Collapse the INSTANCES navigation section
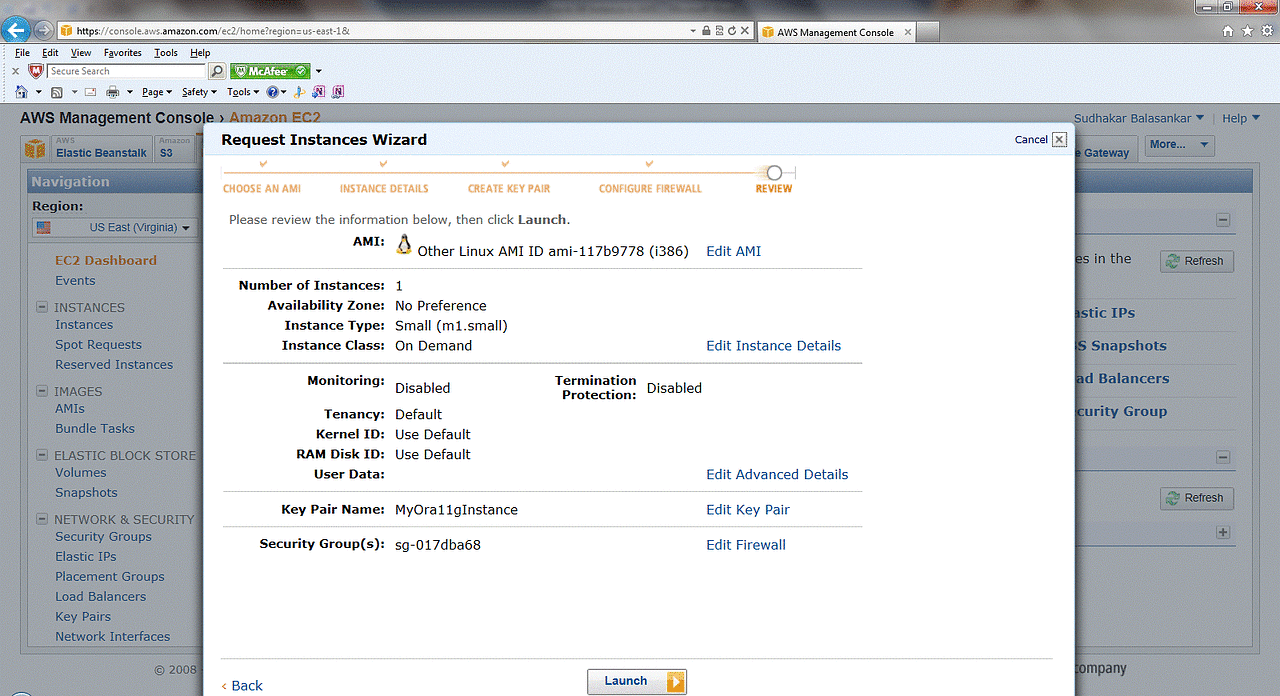 [42, 307]
